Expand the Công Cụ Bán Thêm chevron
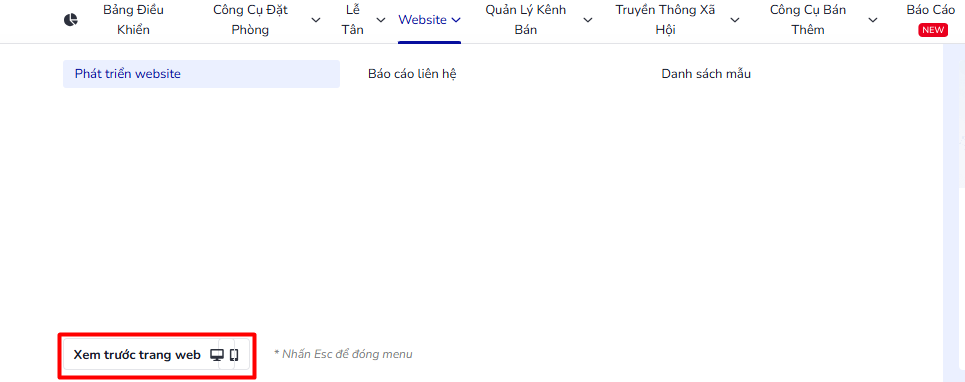Image resolution: width=965 pixels, height=382 pixels. click(x=873, y=20)
